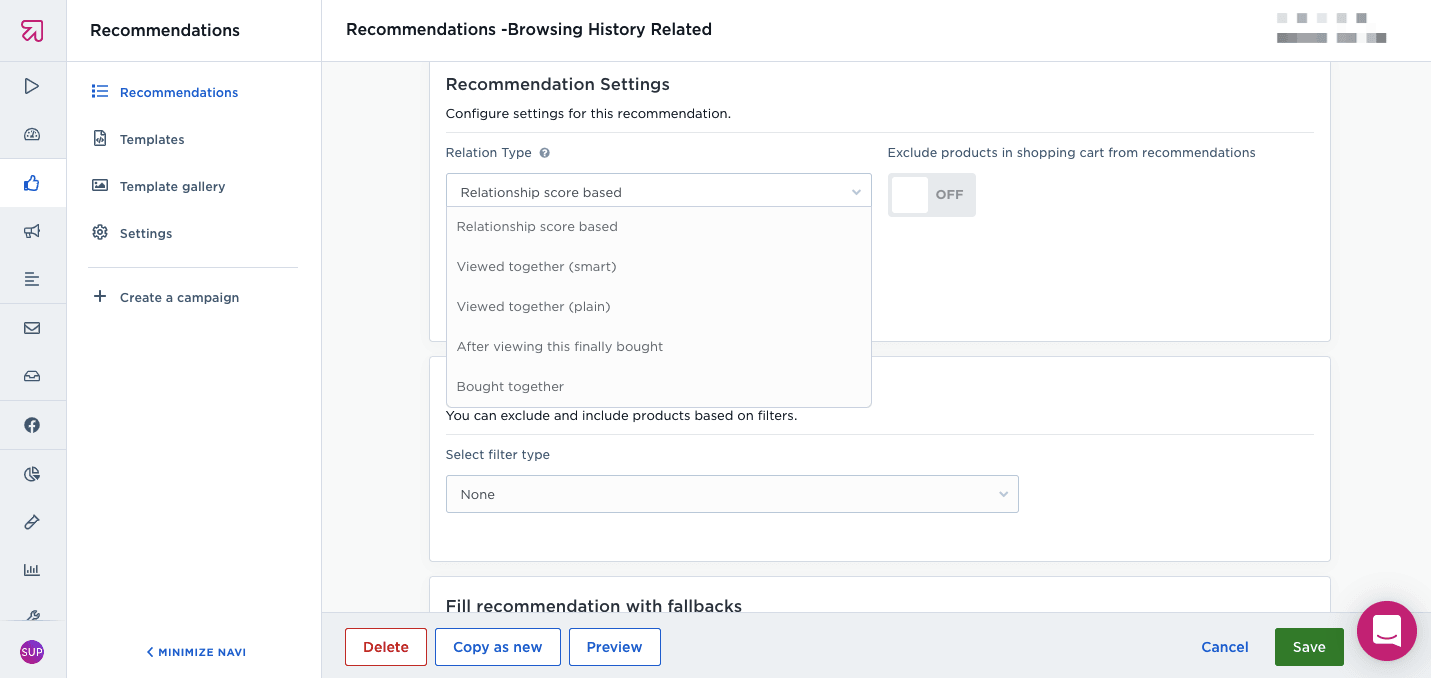Choose "Bought together" from the list
Screen dimensions: 1431x678
(511, 387)
